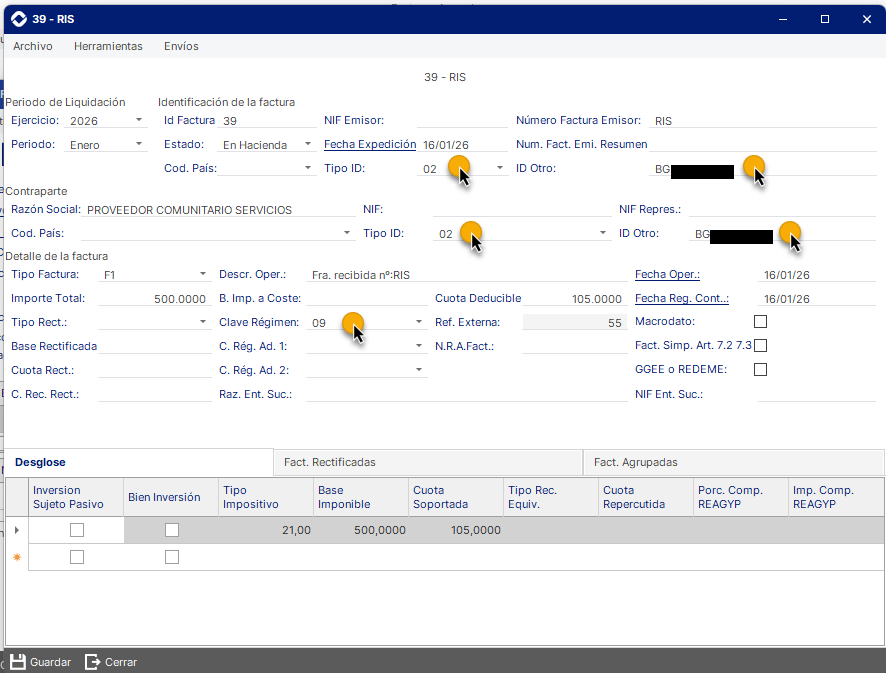Expand the Clave Régimen dropdown arrow

(x=419, y=322)
